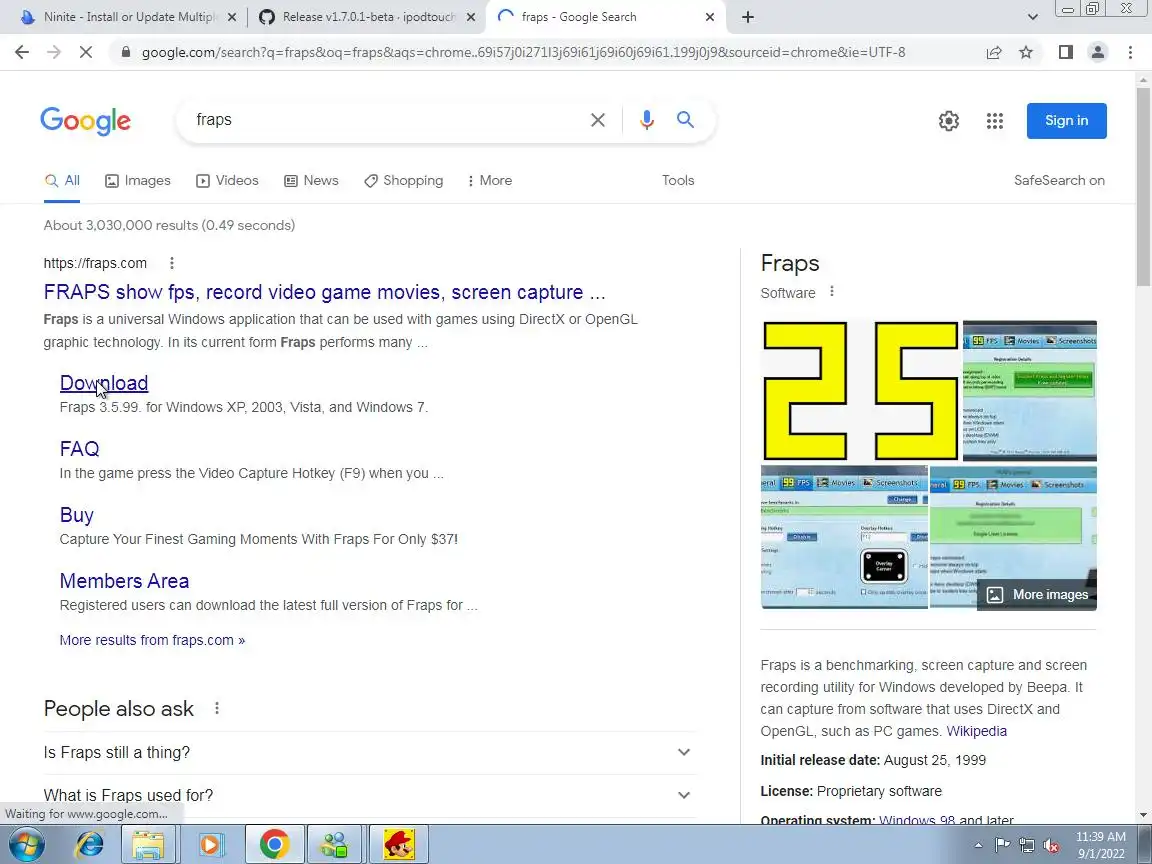Open the More search filters dropdown

489,181
